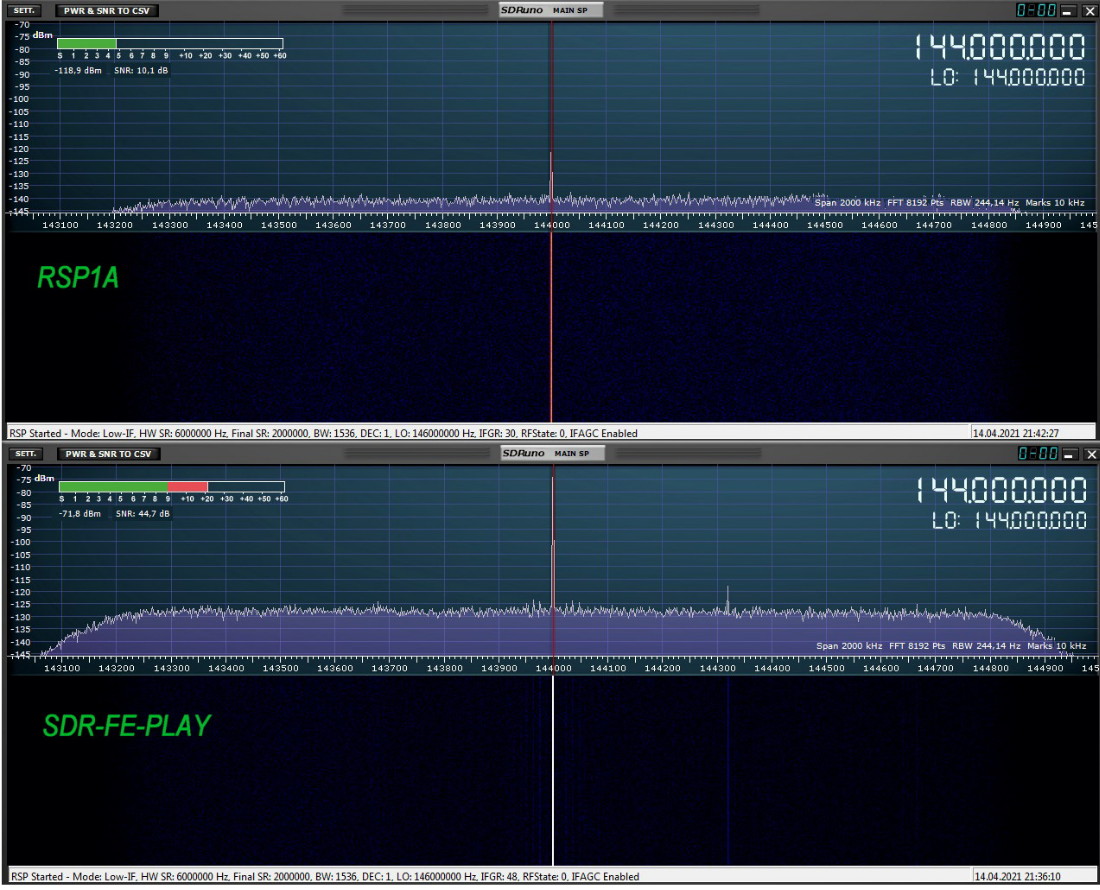
Task: Click the upper window's main 144.000.000 frequency readout
Action: [1000, 48]
